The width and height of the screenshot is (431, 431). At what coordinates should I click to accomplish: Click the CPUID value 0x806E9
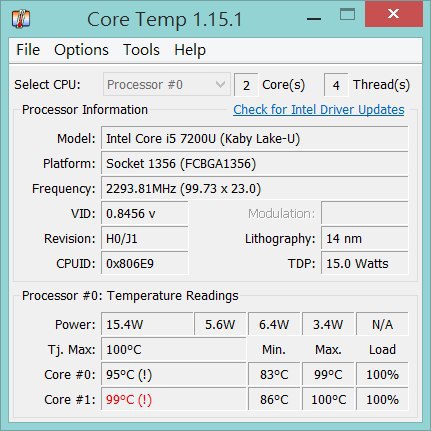click(x=145, y=263)
